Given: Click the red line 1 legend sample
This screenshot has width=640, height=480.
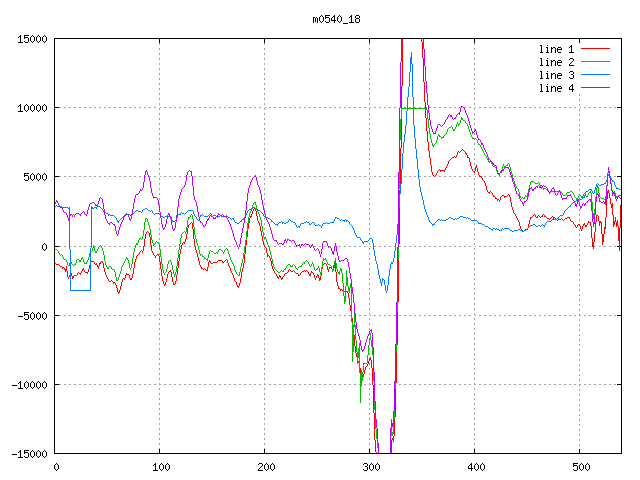Looking at the screenshot, I should [596, 49].
